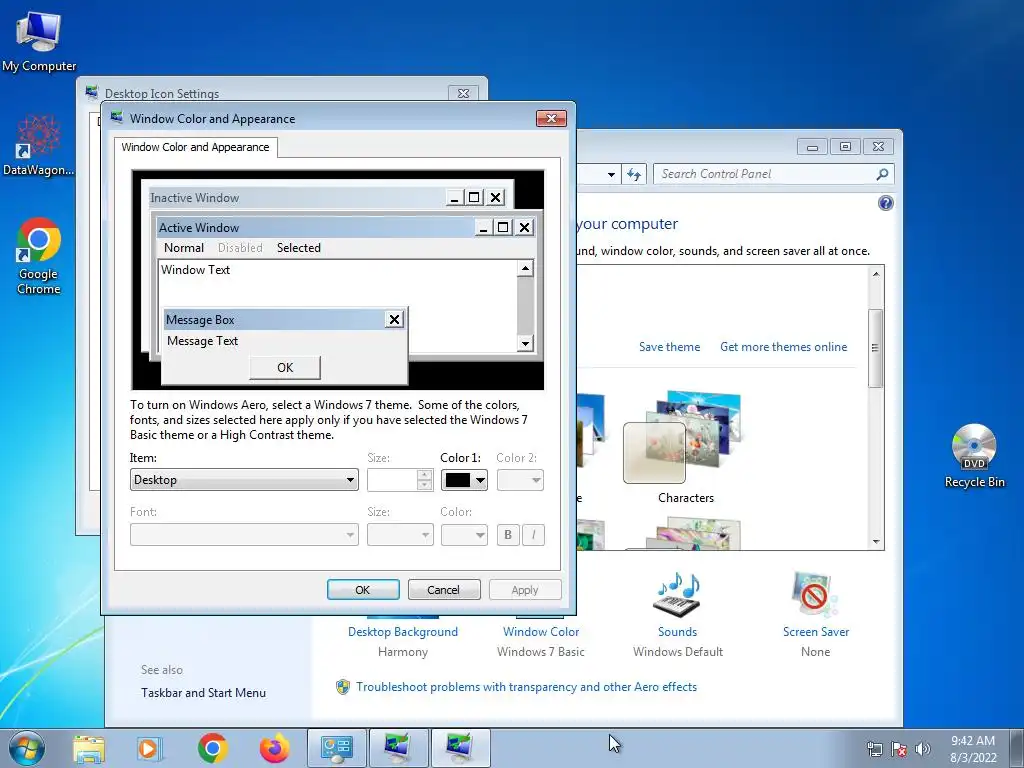Open the Color 1 dropdown arrow
This screenshot has height=768, width=1024.
(x=481, y=481)
